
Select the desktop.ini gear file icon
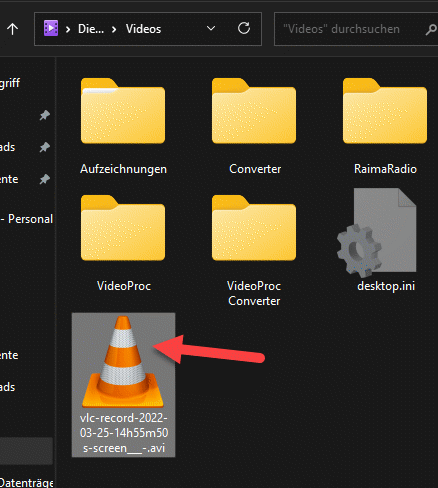tap(377, 233)
